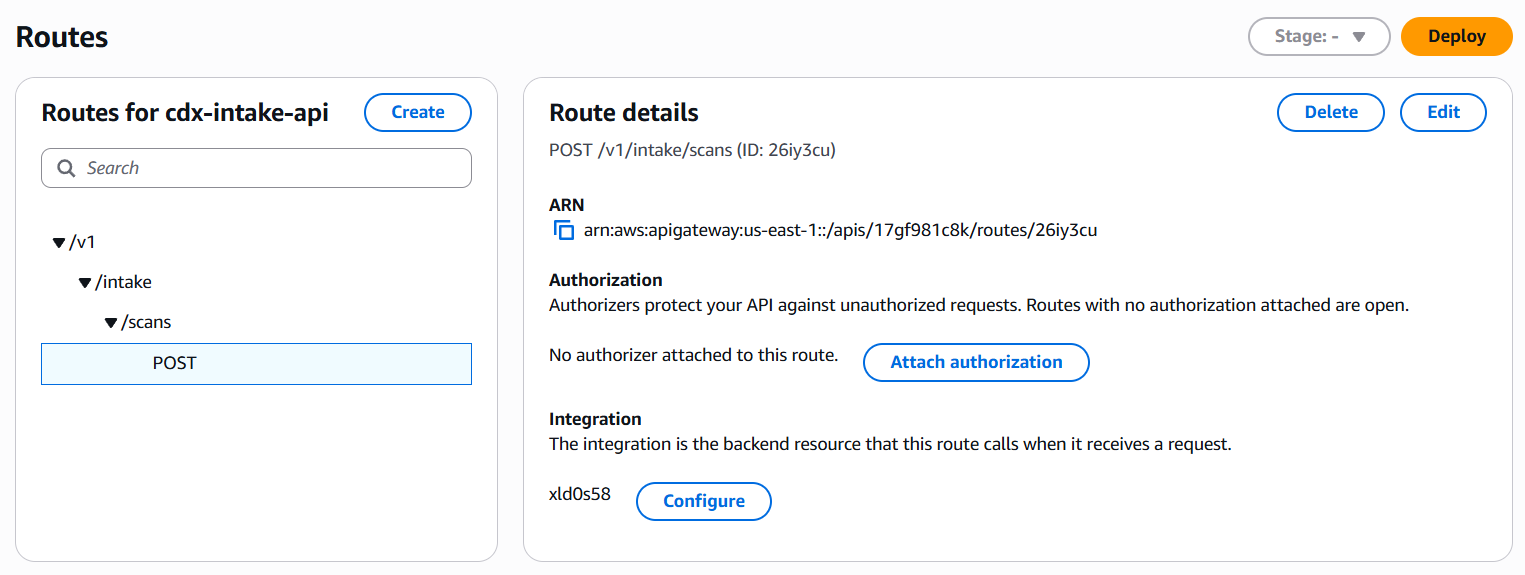Collapse the /scans node triangle
1525x575 pixels.
click(x=111, y=323)
